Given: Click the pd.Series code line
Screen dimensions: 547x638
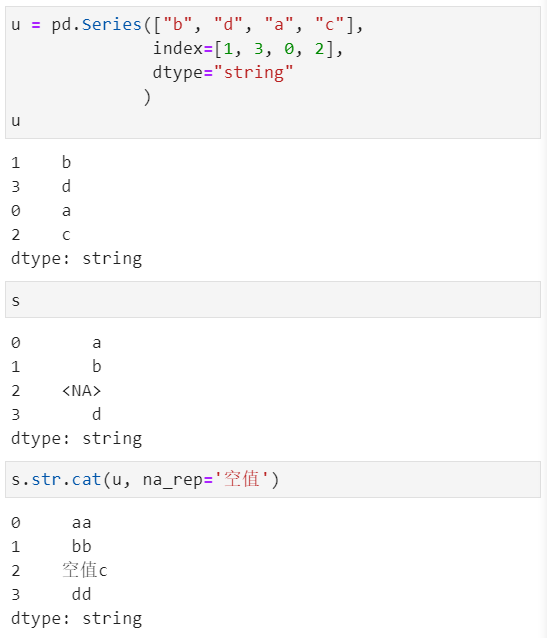Looking at the screenshot, I should pos(187,25).
